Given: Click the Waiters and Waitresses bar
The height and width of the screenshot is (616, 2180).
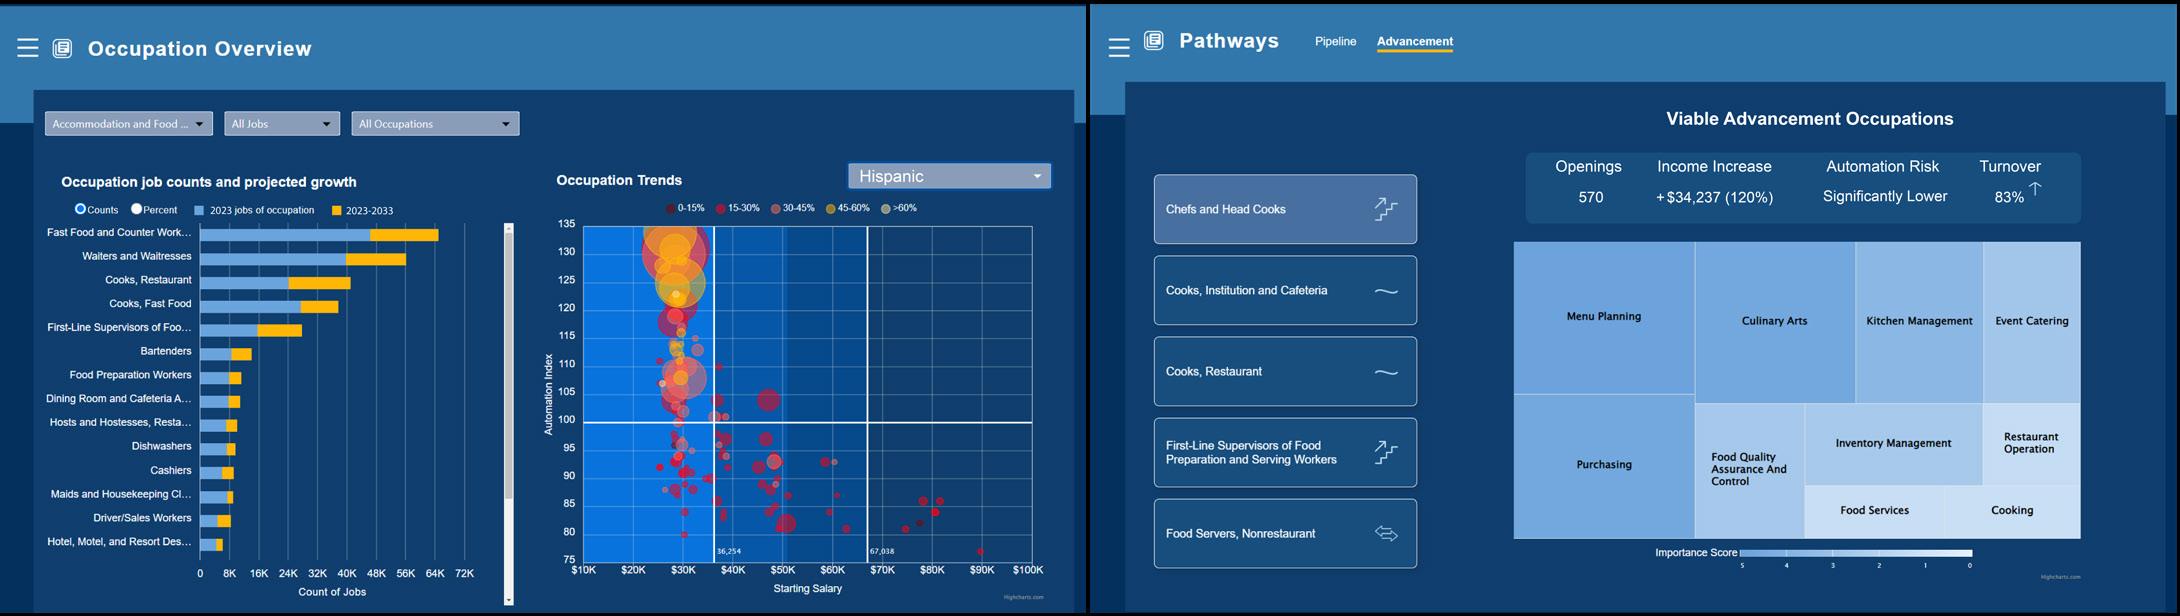Looking at the screenshot, I should (303, 258).
